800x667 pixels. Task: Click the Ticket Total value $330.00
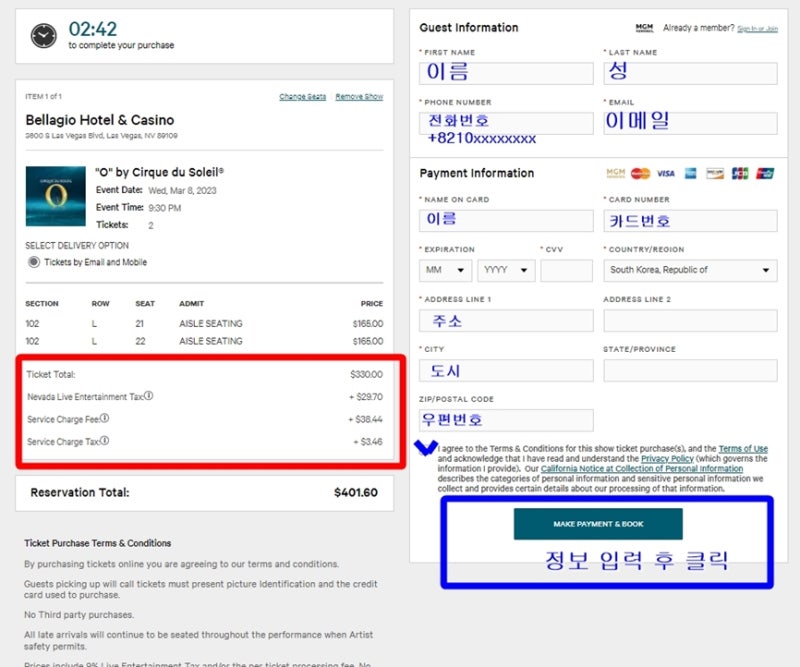pos(366,374)
